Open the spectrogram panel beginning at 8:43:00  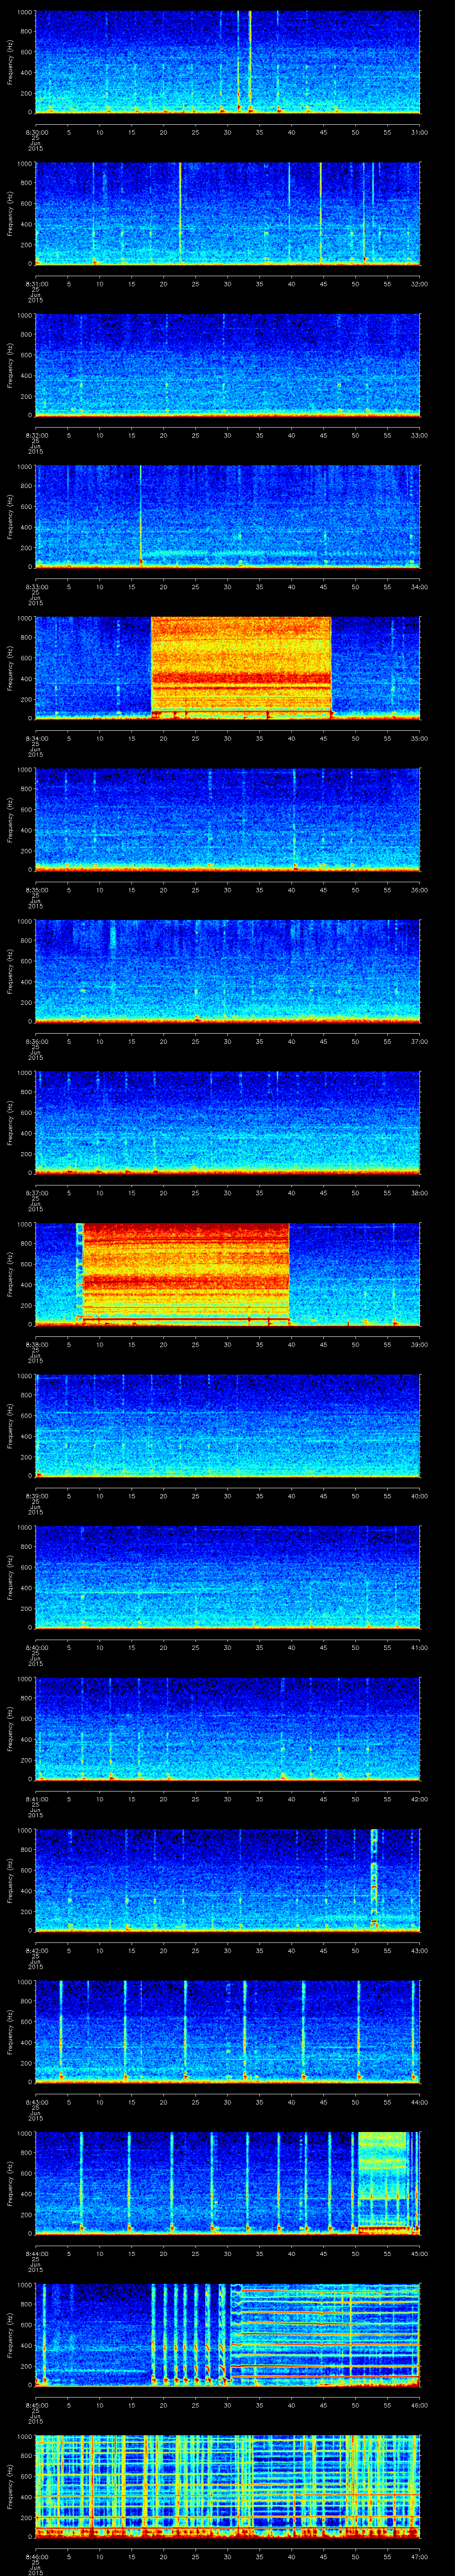[x=227, y=2032]
